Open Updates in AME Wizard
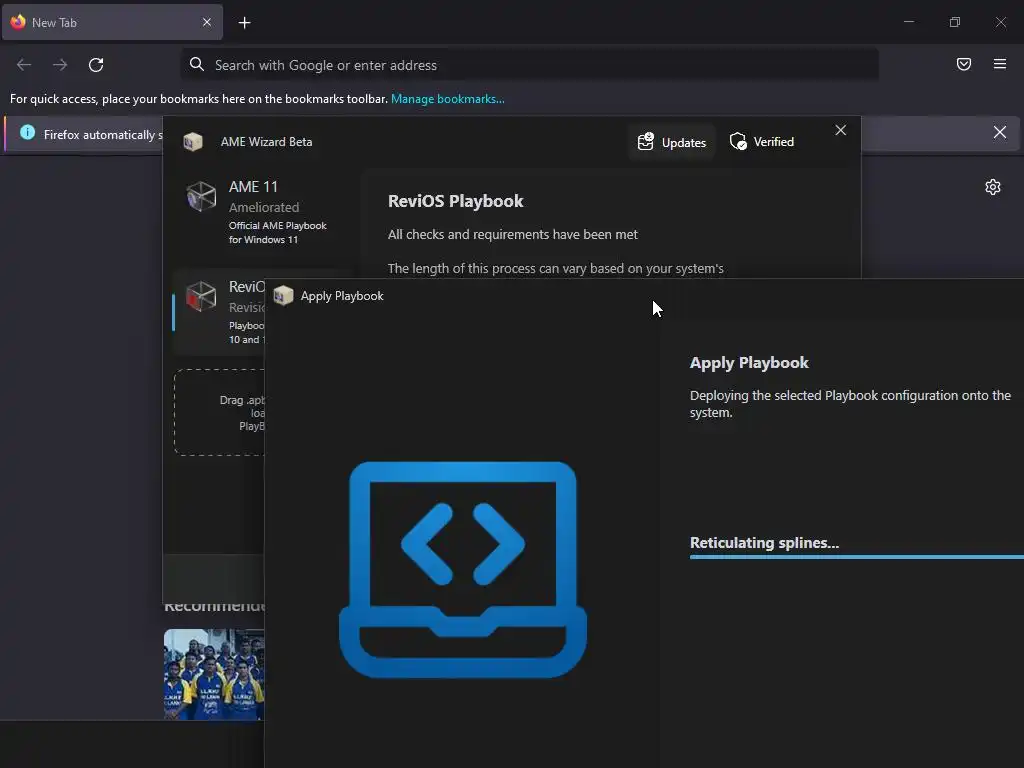 [672, 142]
